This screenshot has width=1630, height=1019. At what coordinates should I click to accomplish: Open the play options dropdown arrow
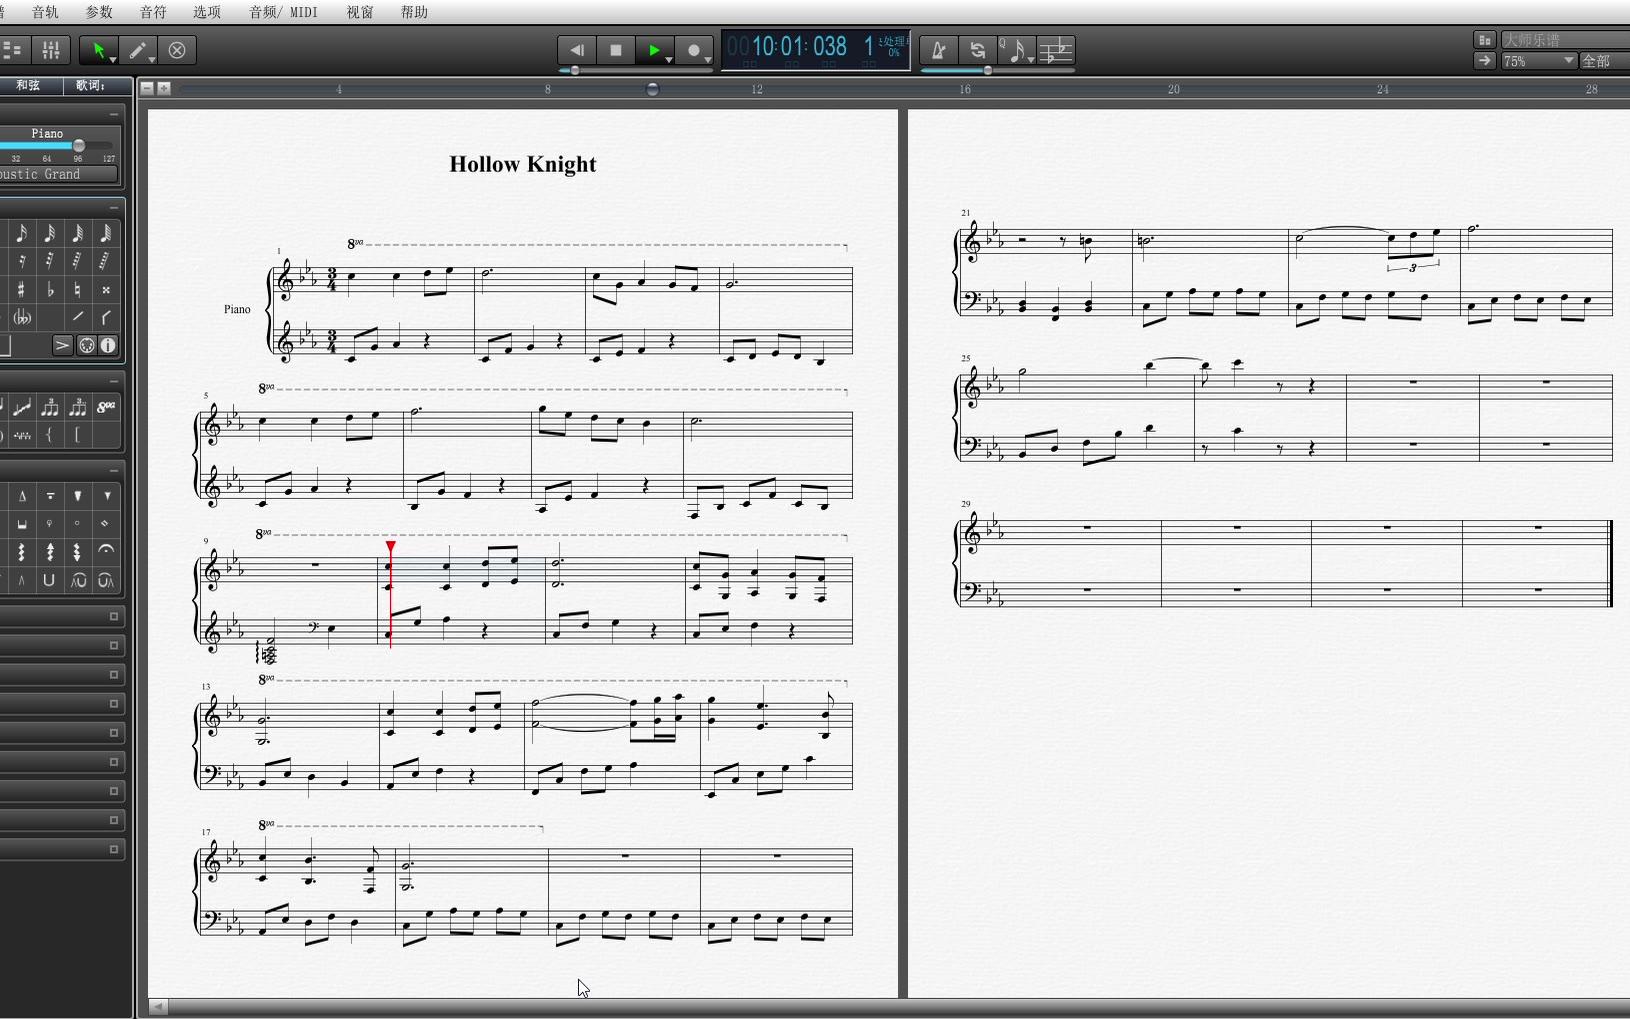[669, 60]
